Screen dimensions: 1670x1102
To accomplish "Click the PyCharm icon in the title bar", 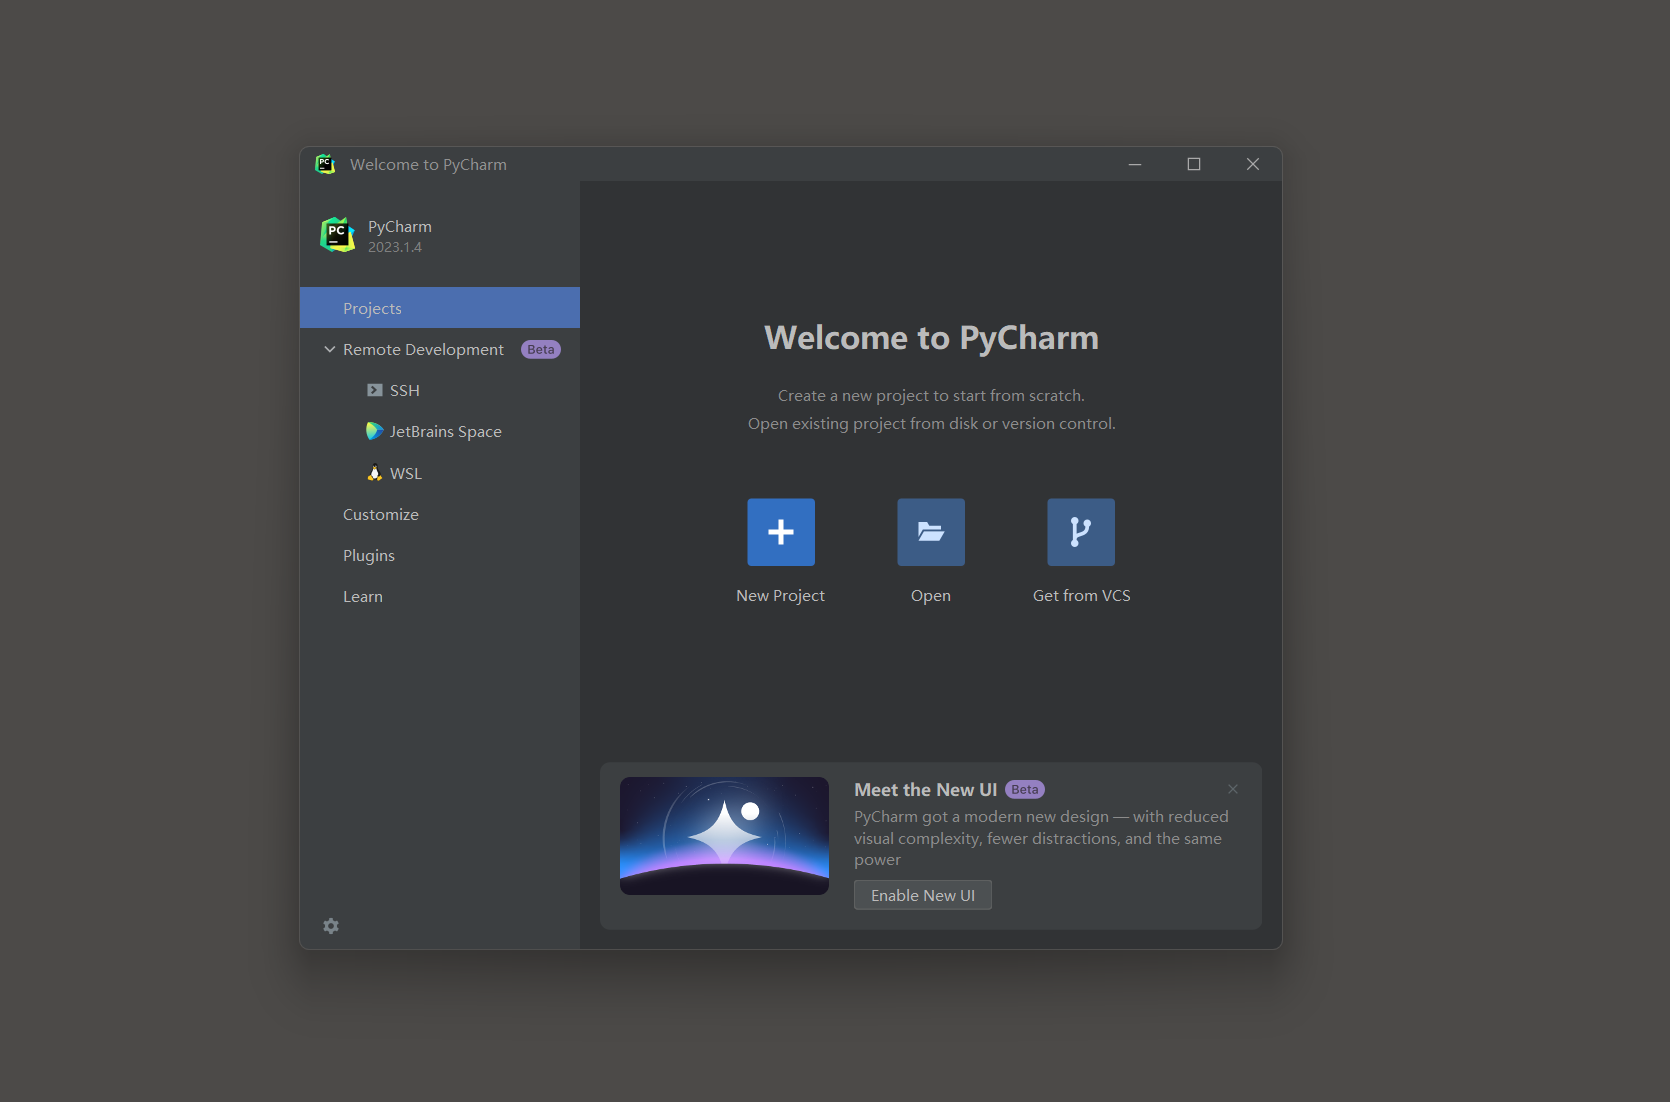I will tap(325, 164).
